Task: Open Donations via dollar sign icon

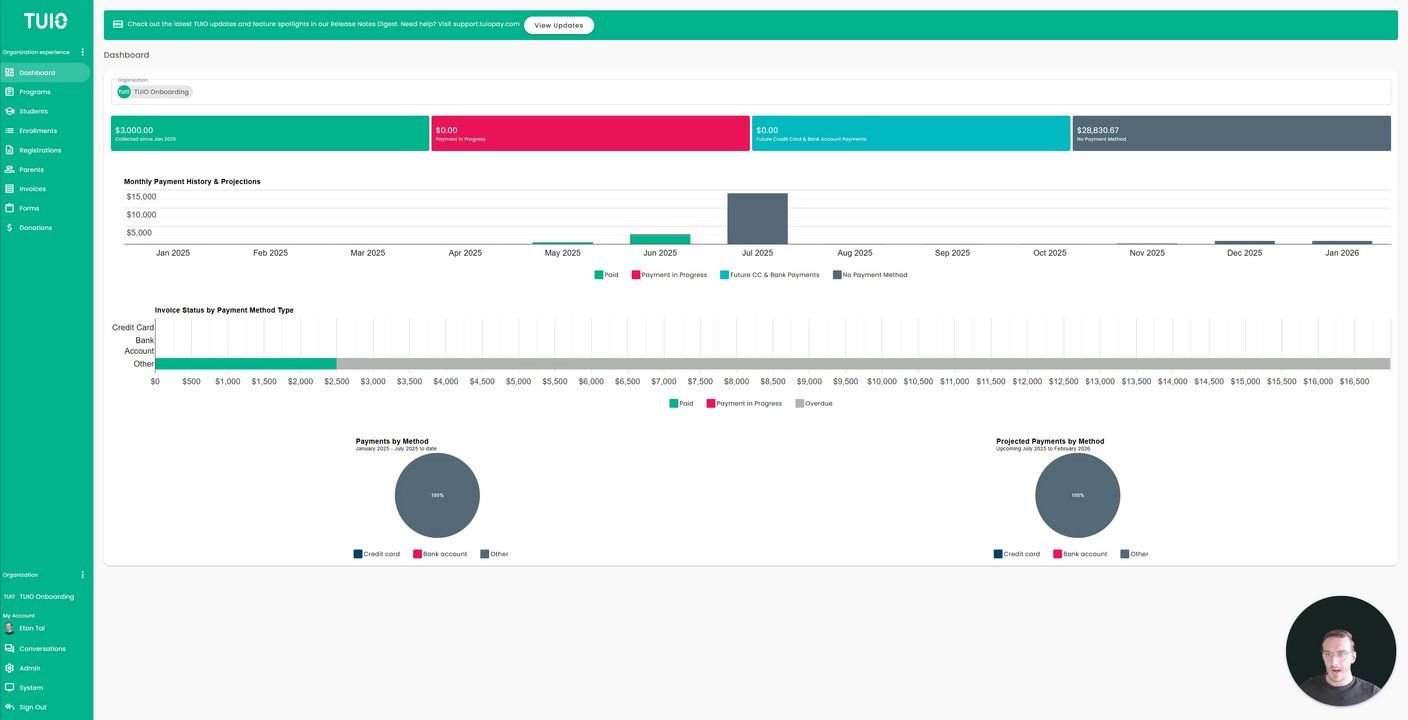Action: click(x=9, y=228)
